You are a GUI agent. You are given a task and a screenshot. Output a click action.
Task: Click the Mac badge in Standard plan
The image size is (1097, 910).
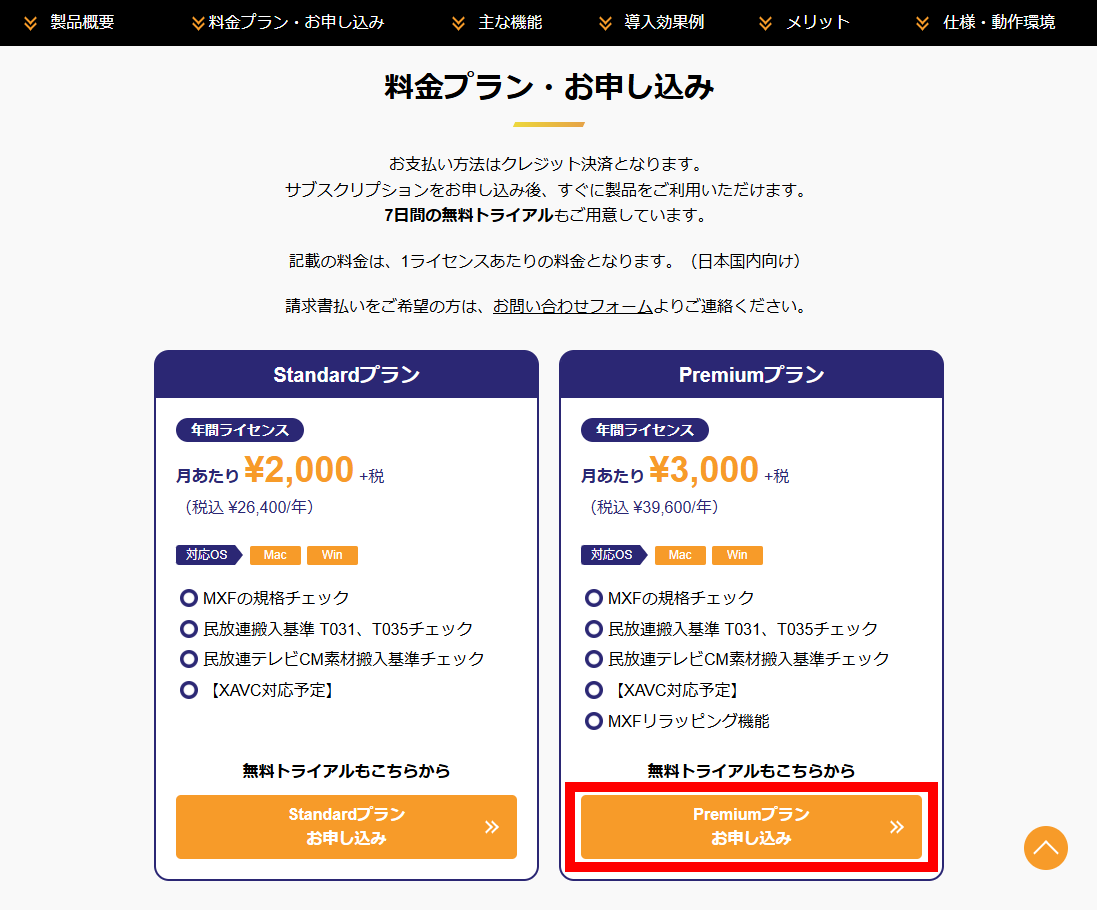274,555
